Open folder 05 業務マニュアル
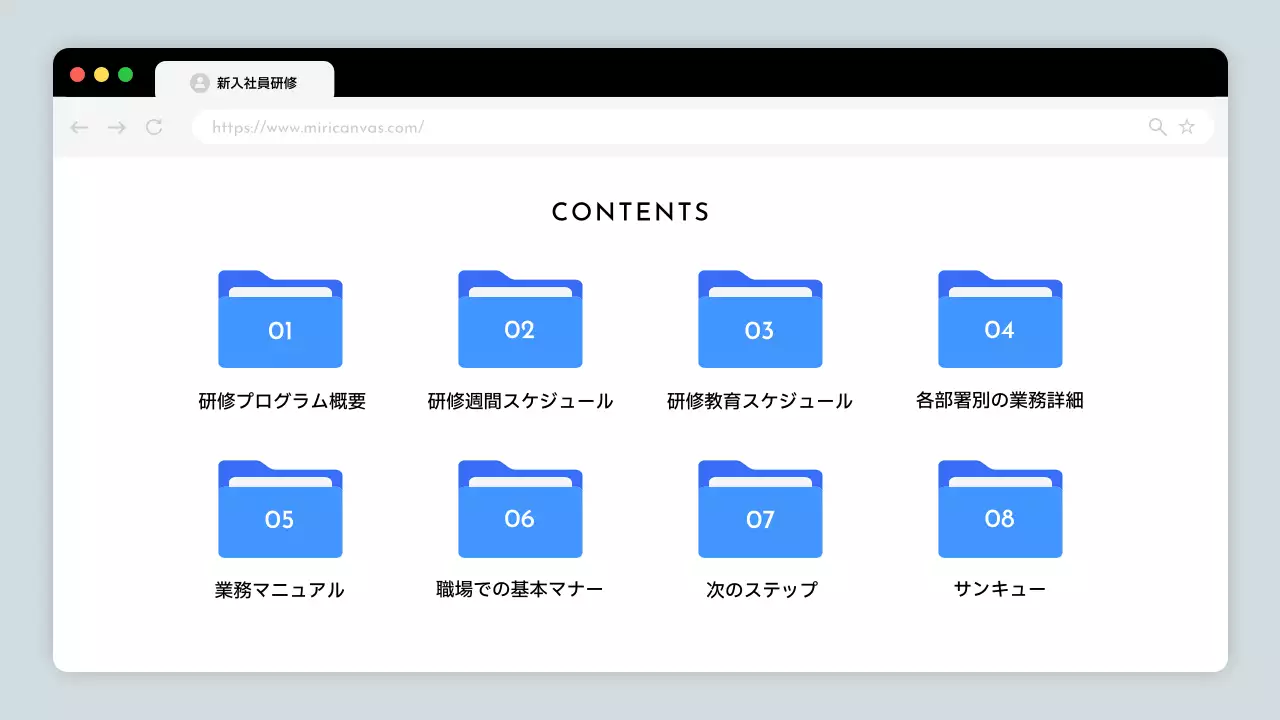The height and width of the screenshot is (720, 1280). tap(280, 509)
